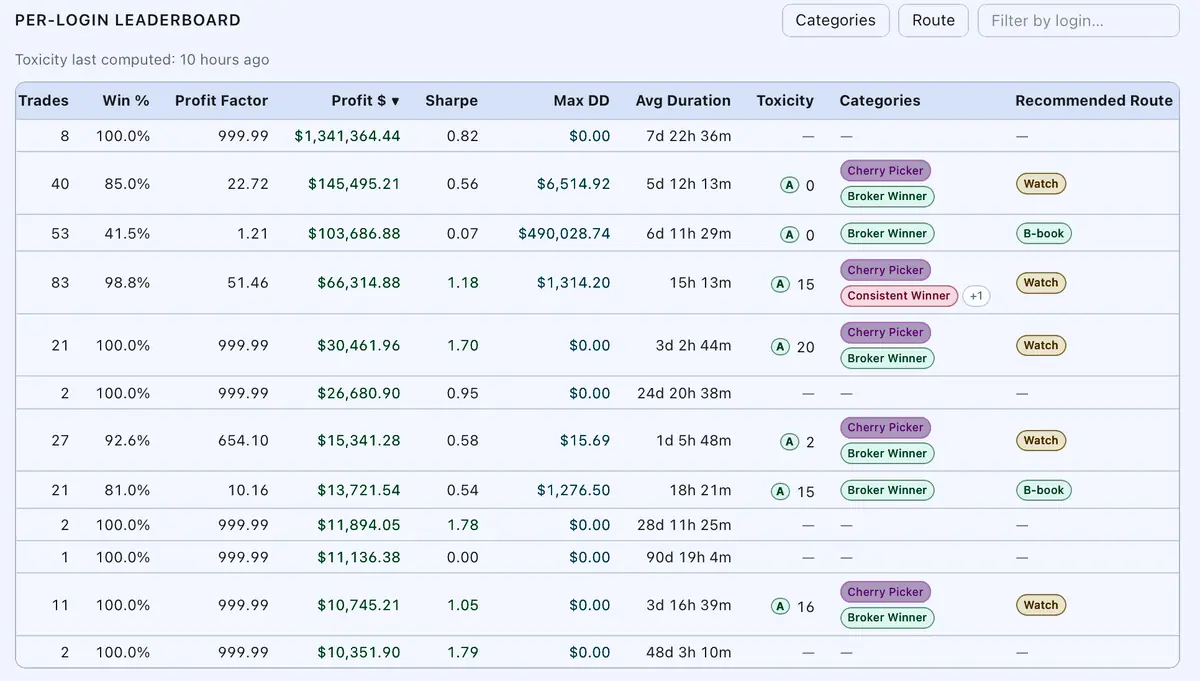Click Broker Winner tag in $145,495.21 row
The width and height of the screenshot is (1200, 681).
point(887,197)
